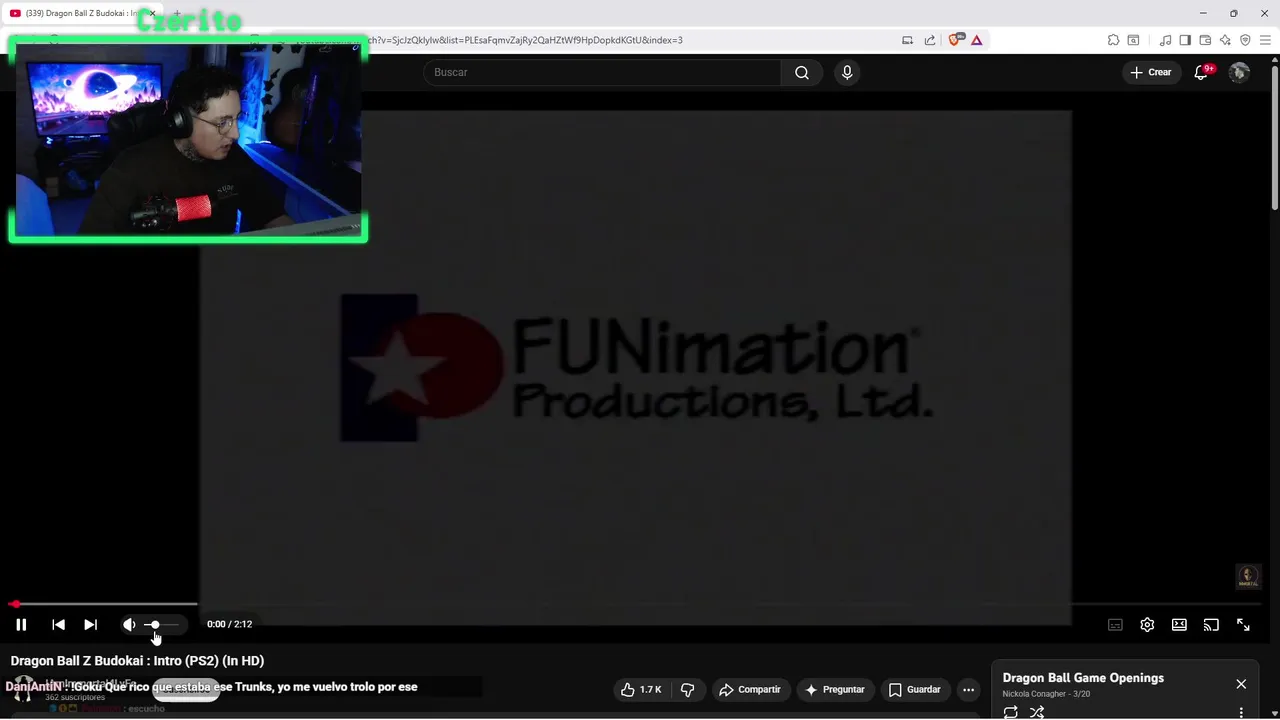Open the browser extensions puzzle icon
The width and height of the screenshot is (1280, 720).
coord(1113,40)
